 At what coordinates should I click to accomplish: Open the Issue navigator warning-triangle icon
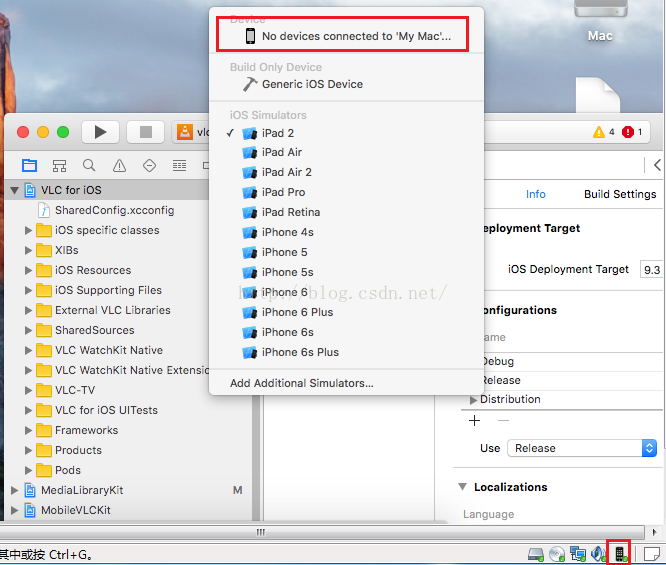119,165
